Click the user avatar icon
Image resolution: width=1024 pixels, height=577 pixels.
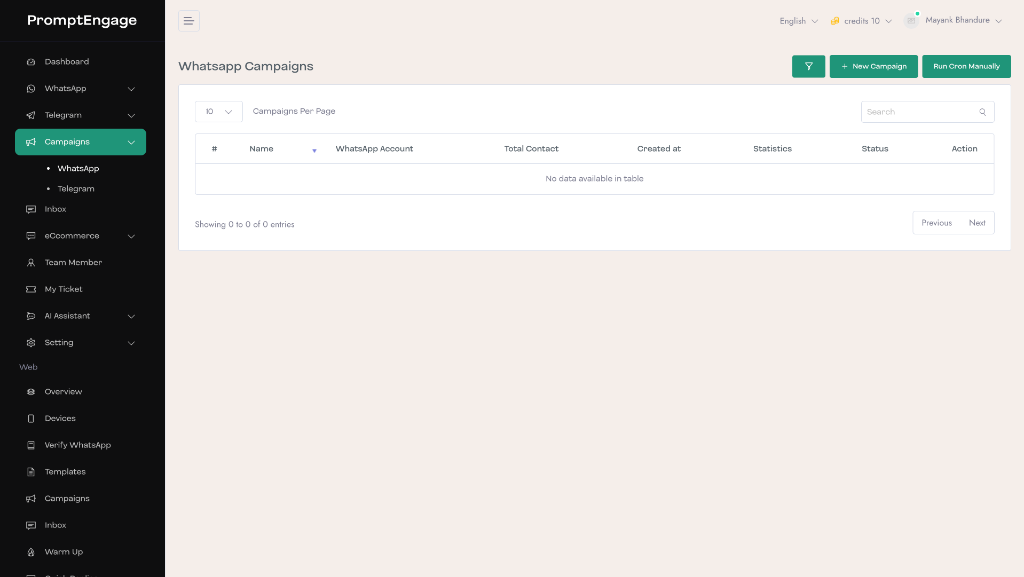click(911, 21)
